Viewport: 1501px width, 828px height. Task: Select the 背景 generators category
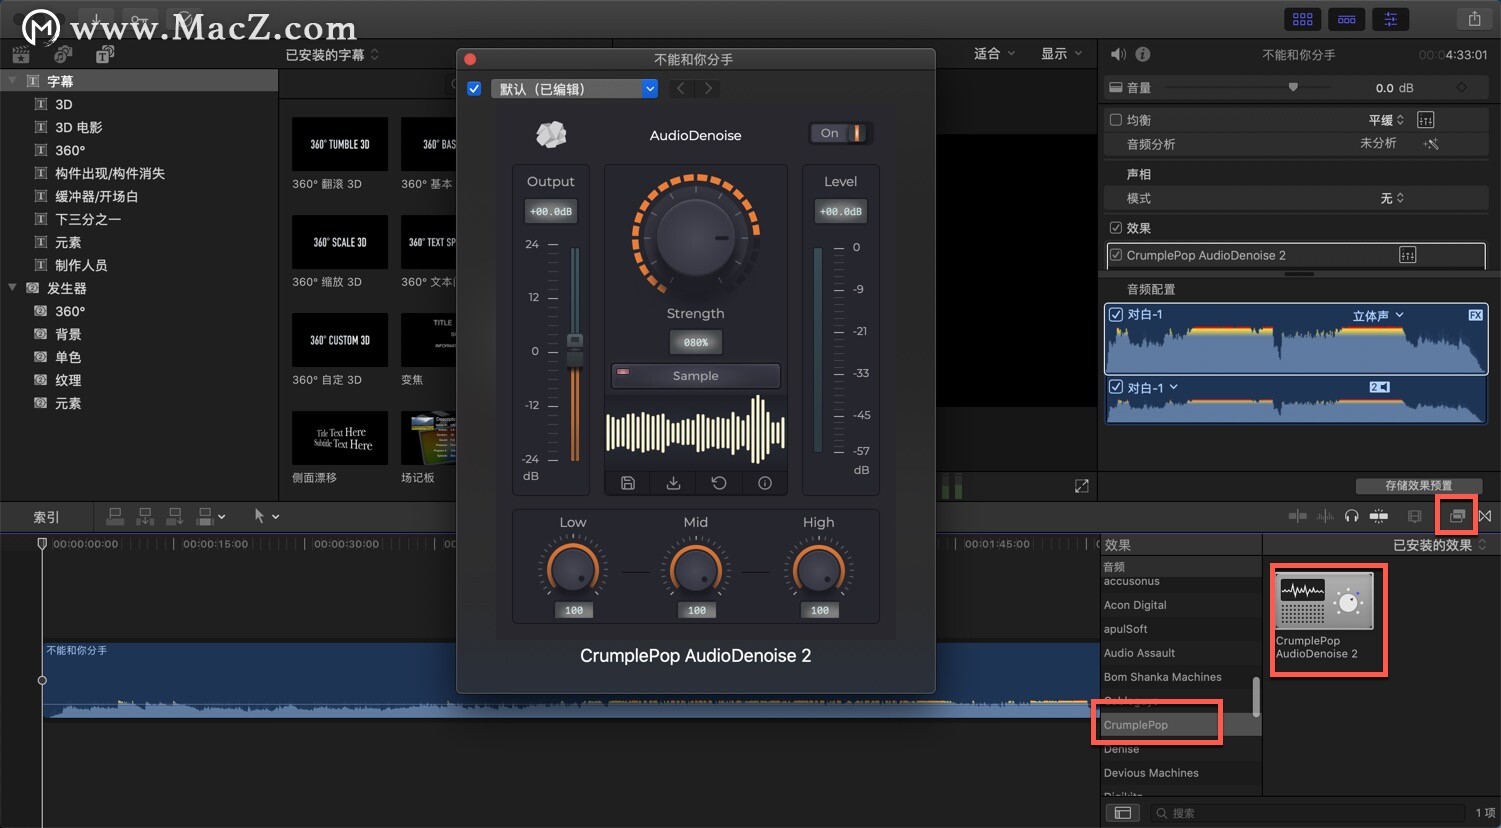click(68, 334)
